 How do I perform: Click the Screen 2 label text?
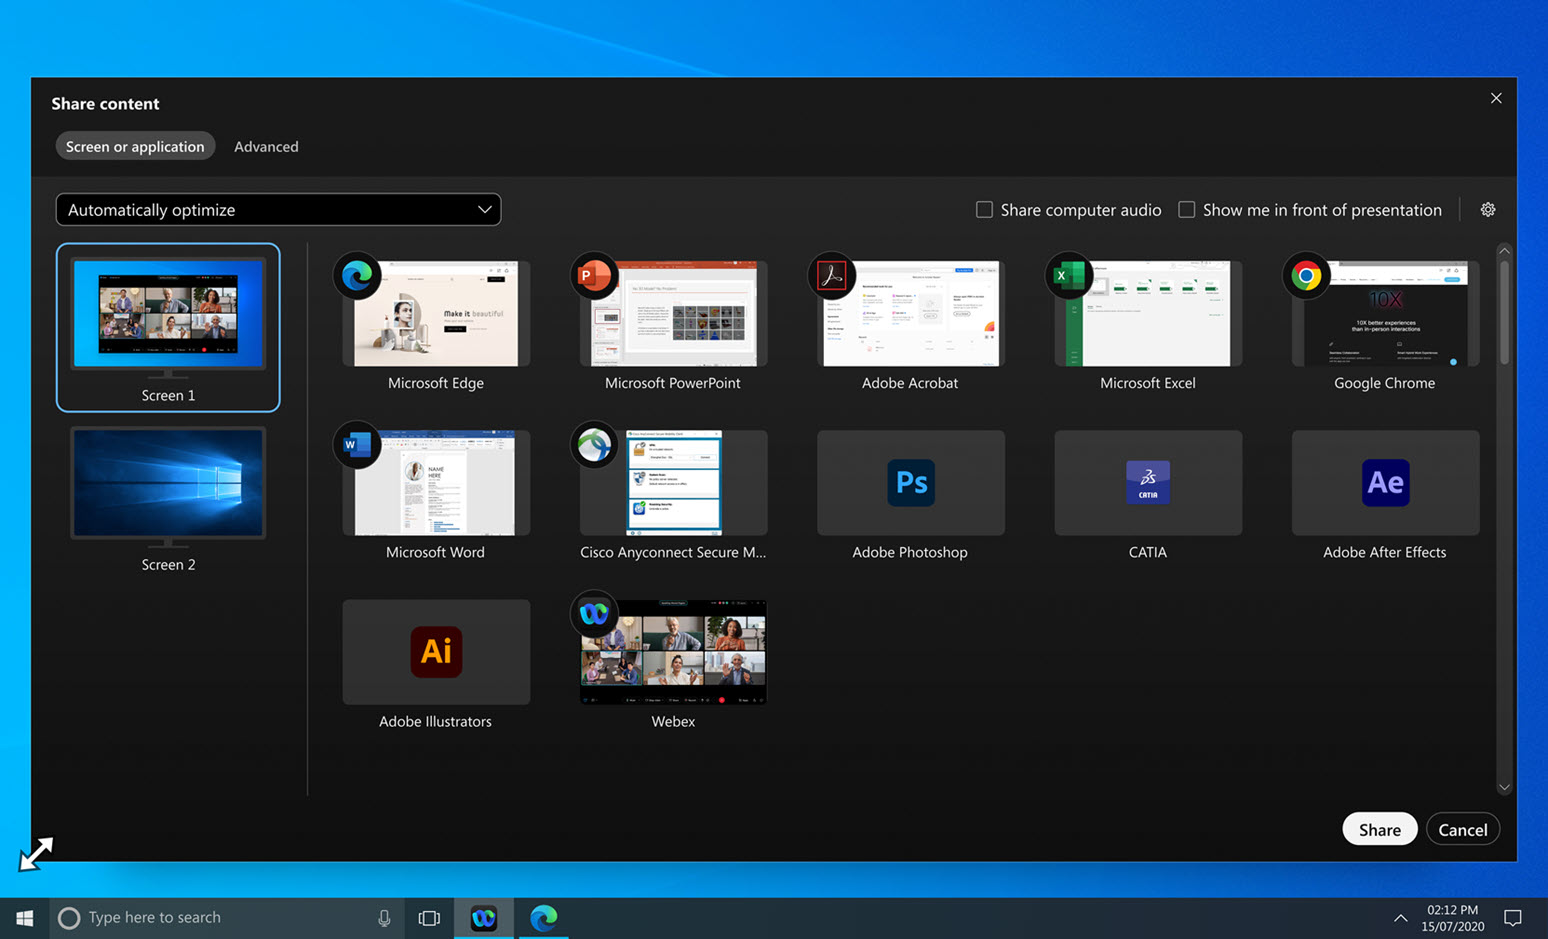click(168, 565)
